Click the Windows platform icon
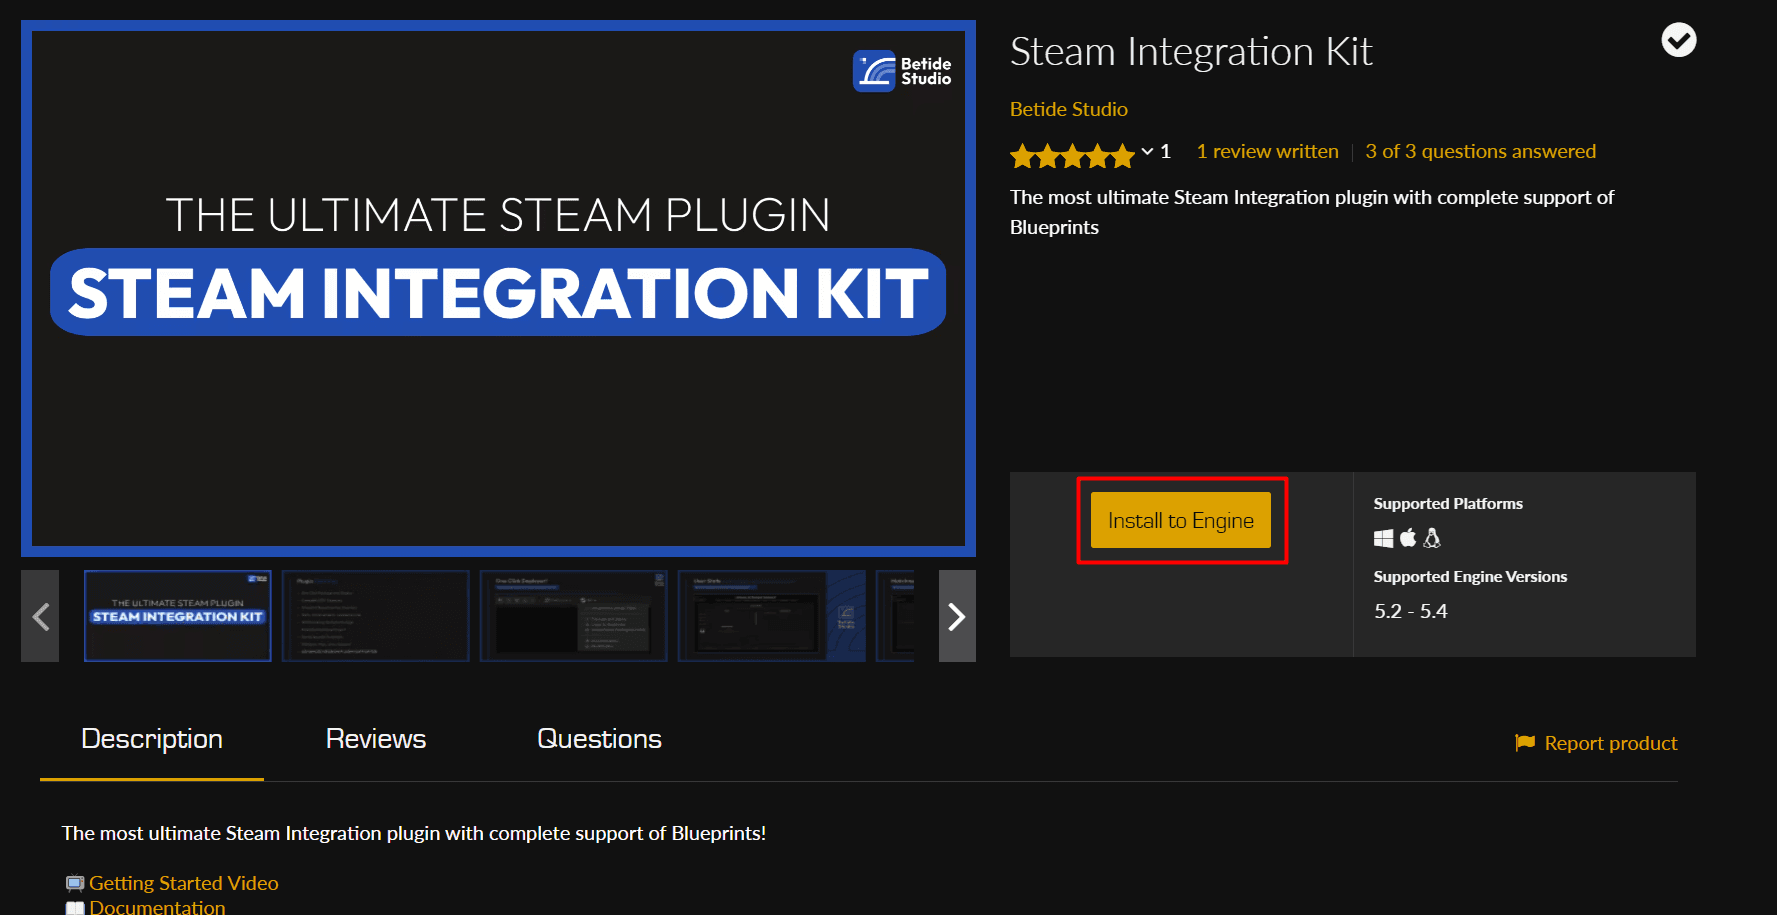 point(1383,538)
